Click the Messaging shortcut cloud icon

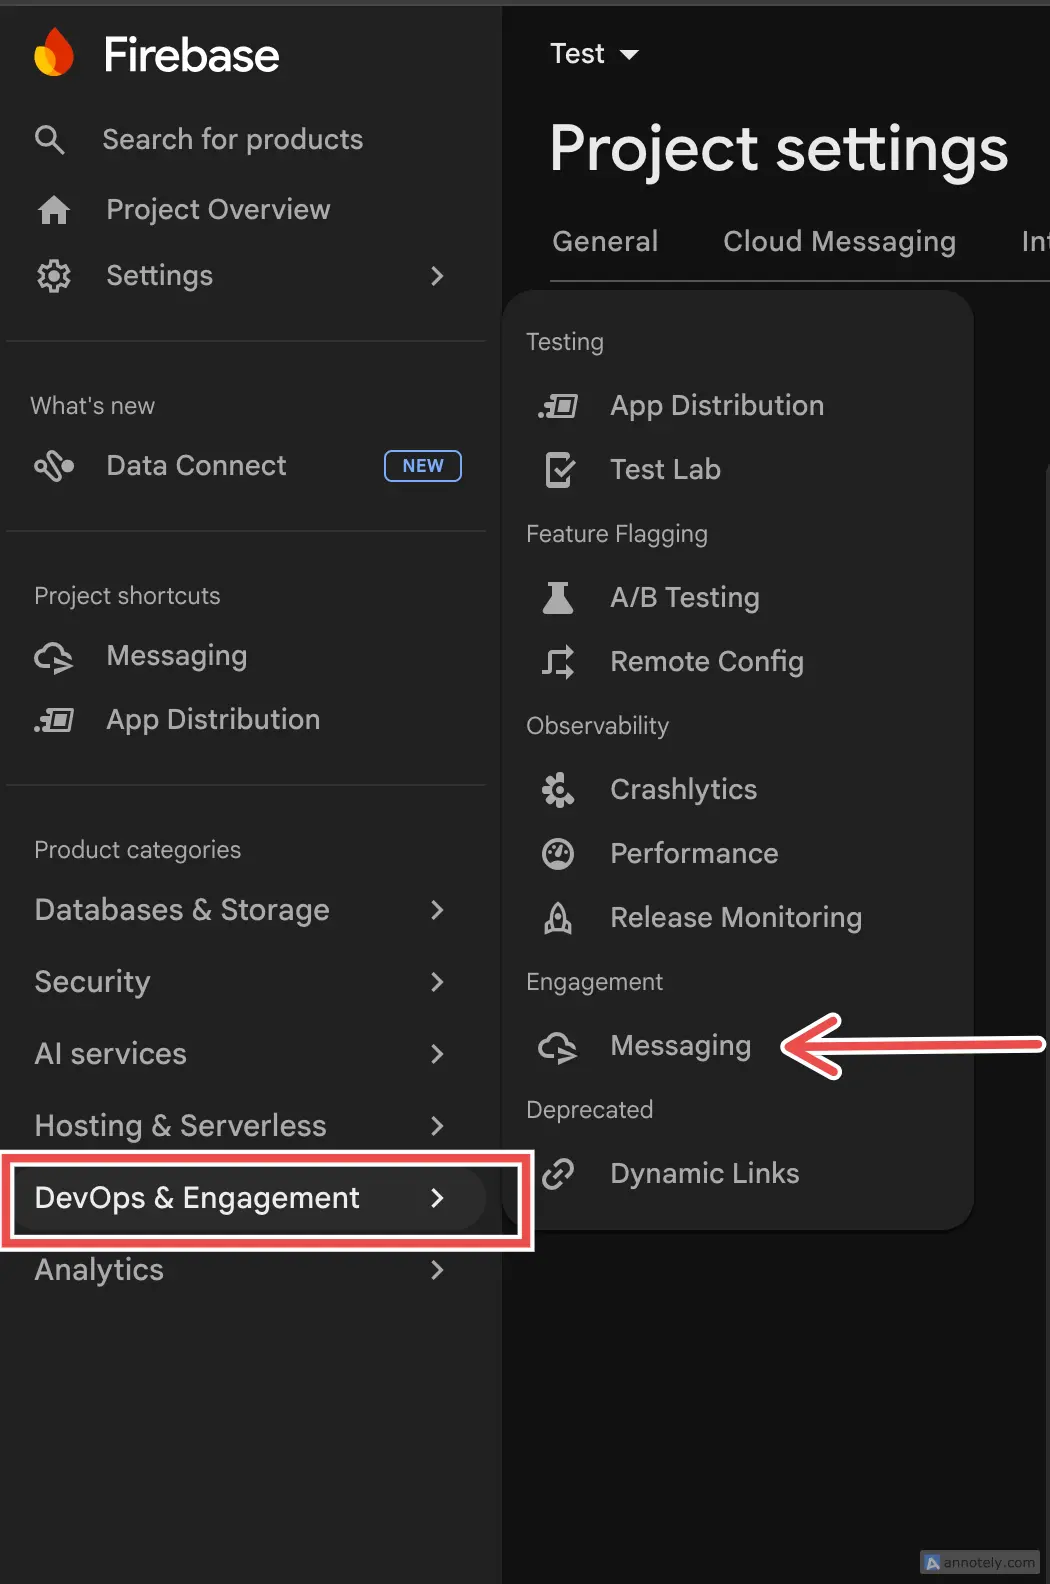pyautogui.click(x=54, y=657)
